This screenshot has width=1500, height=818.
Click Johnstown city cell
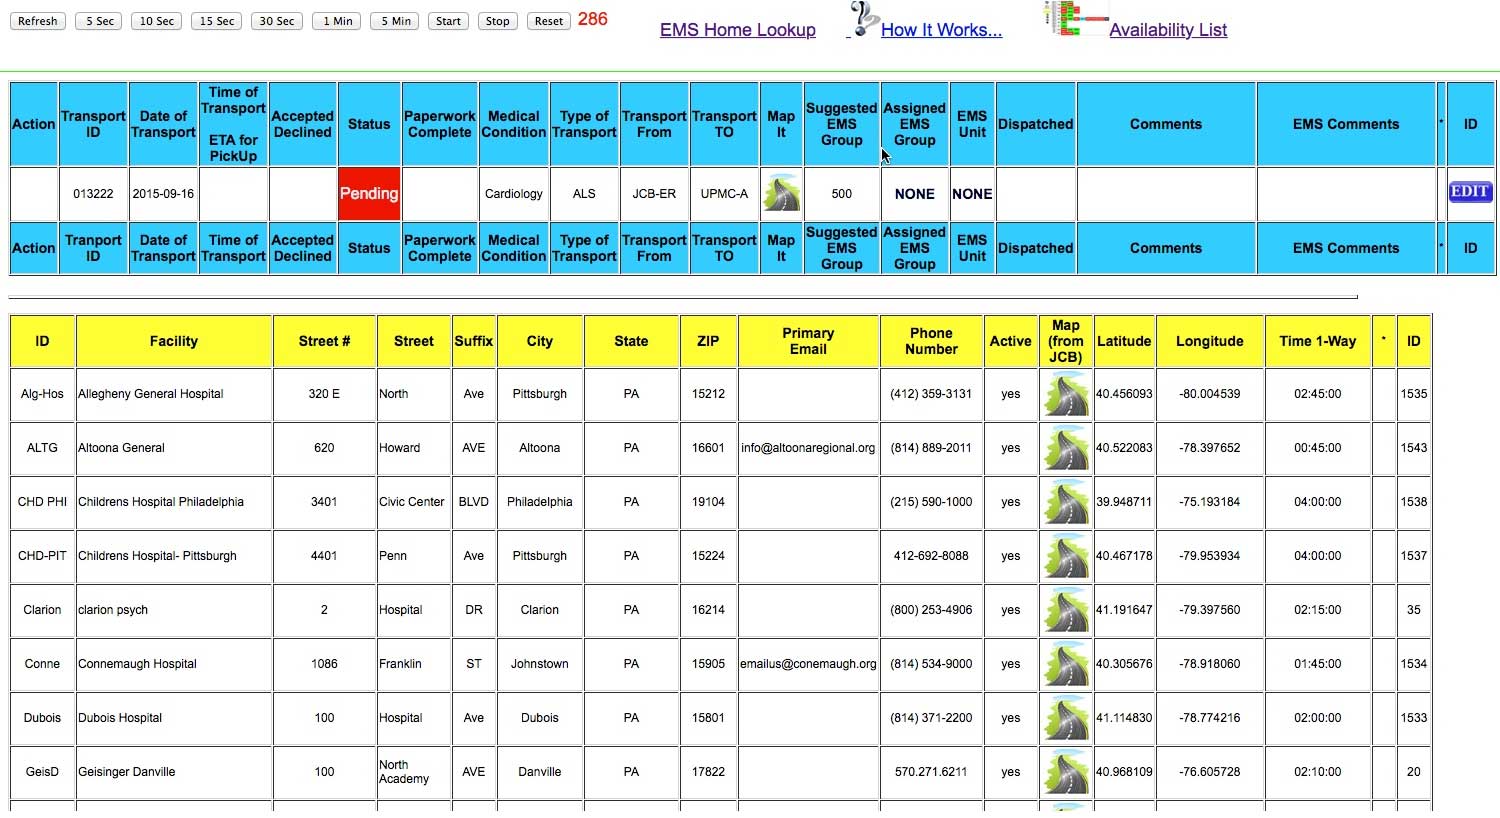540,664
